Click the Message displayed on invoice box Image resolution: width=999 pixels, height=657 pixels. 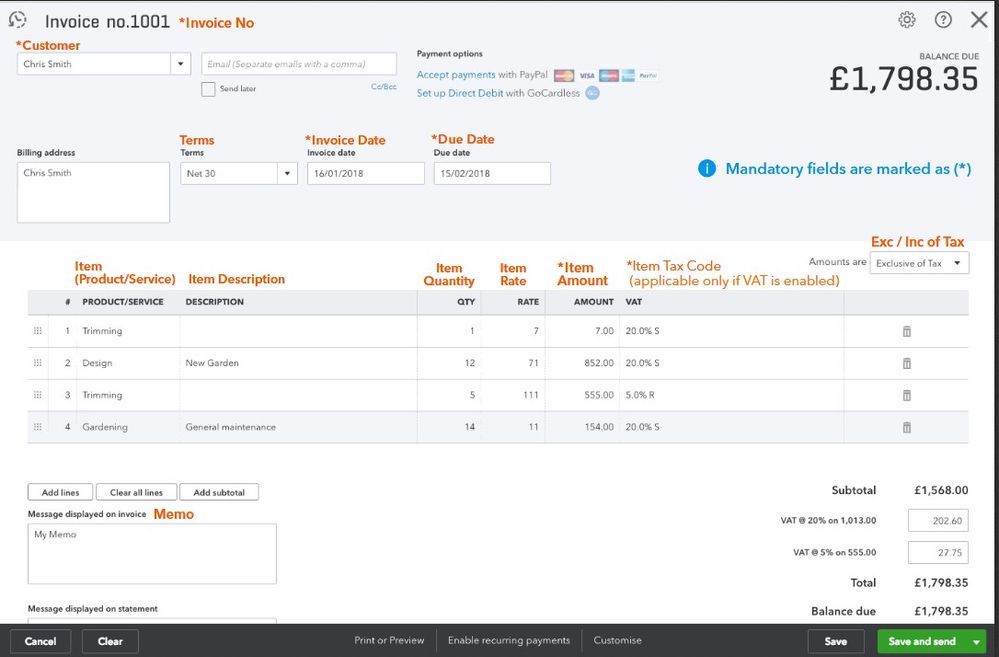(152, 554)
